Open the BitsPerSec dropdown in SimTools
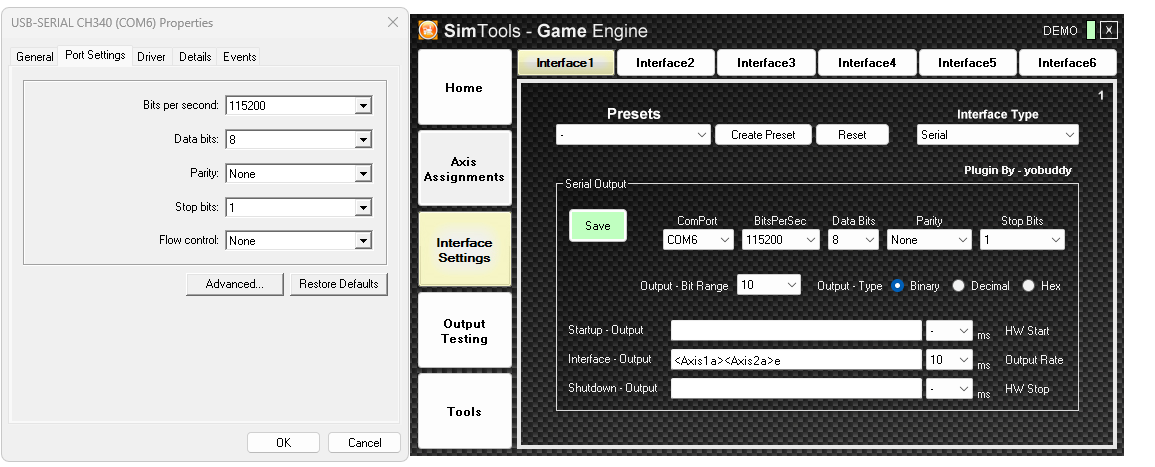This screenshot has height=467, width=1155. (x=781, y=239)
